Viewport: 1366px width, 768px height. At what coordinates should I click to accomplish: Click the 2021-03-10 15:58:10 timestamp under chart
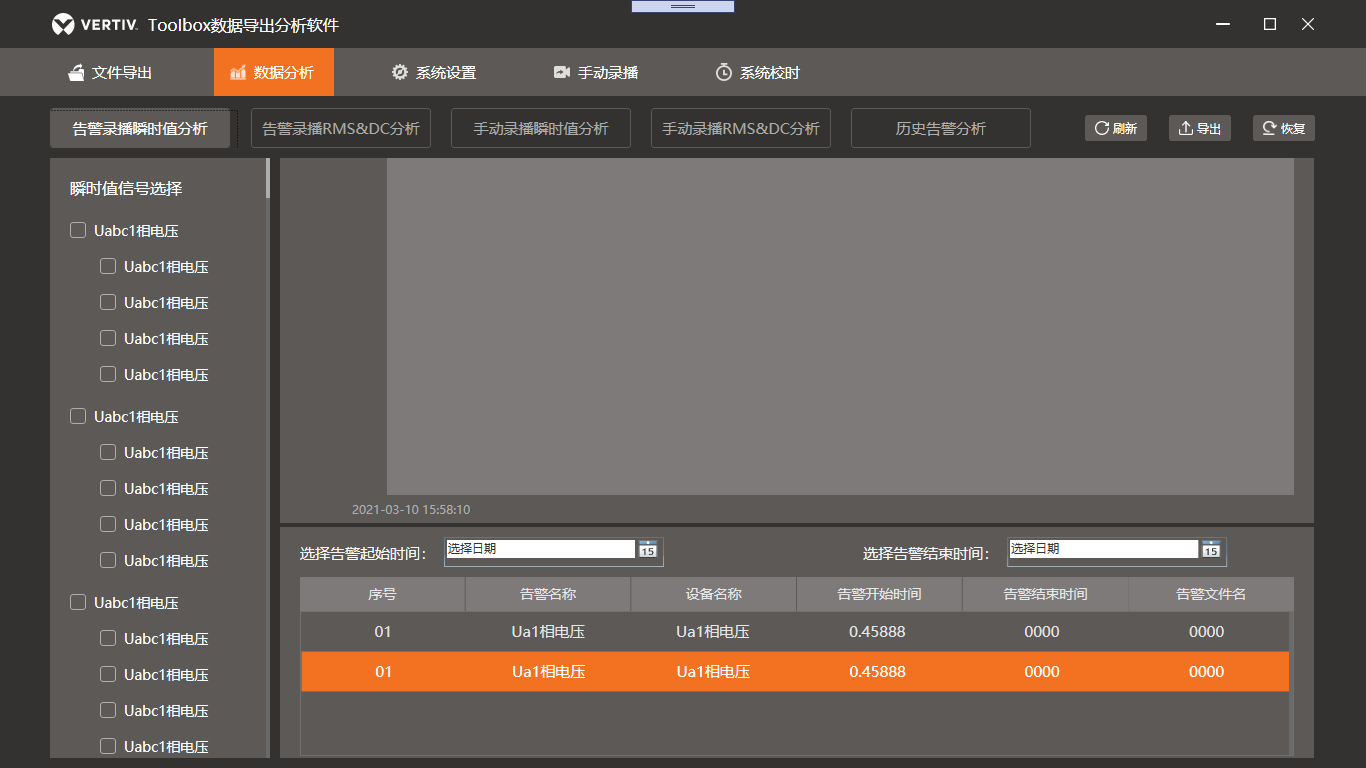pyautogui.click(x=411, y=510)
